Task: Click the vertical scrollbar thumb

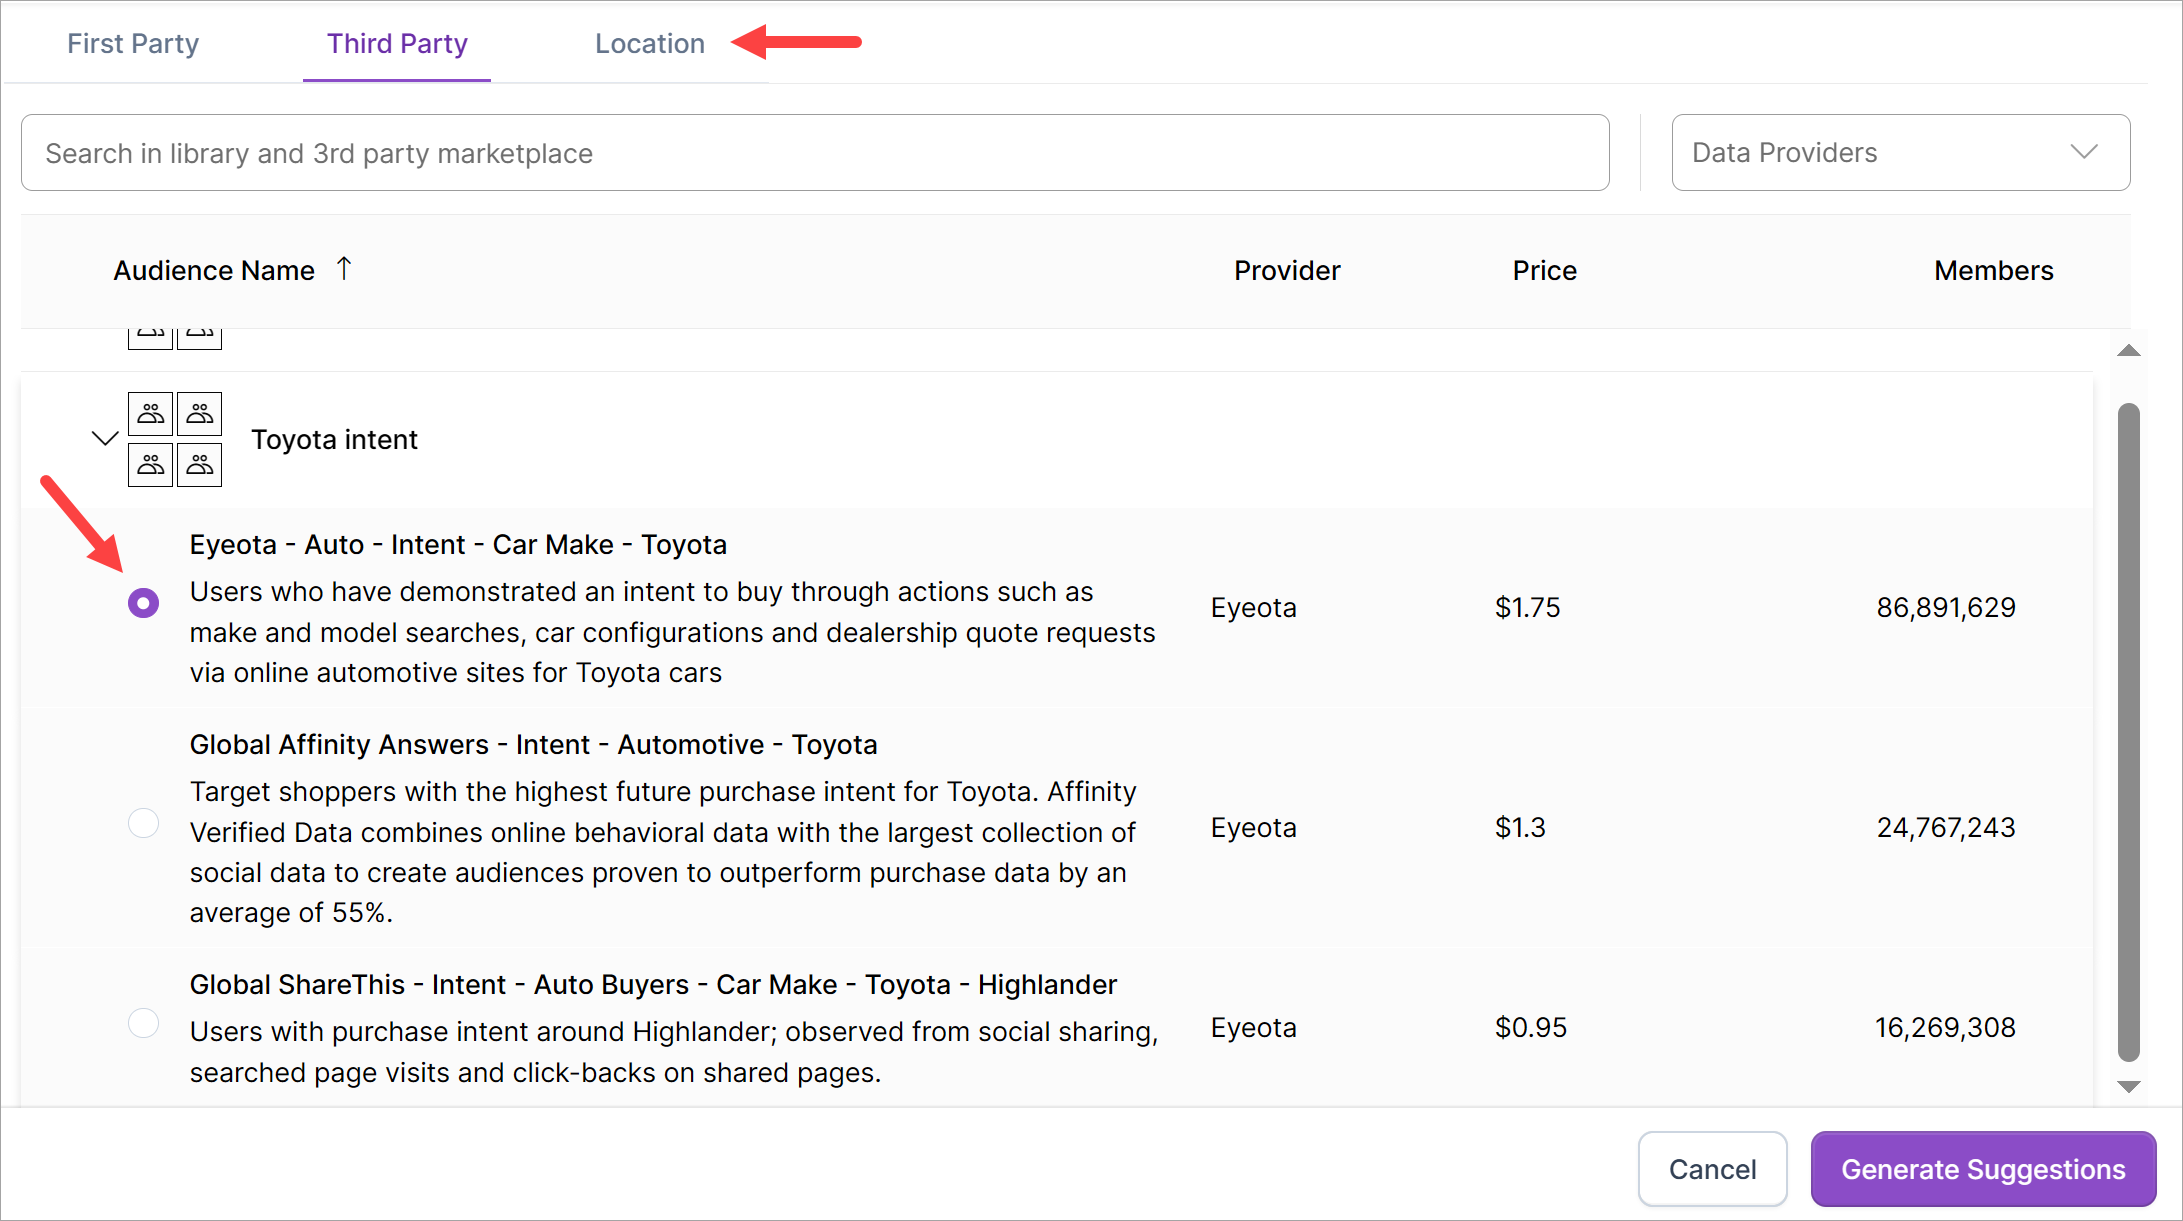Action: 2129,730
